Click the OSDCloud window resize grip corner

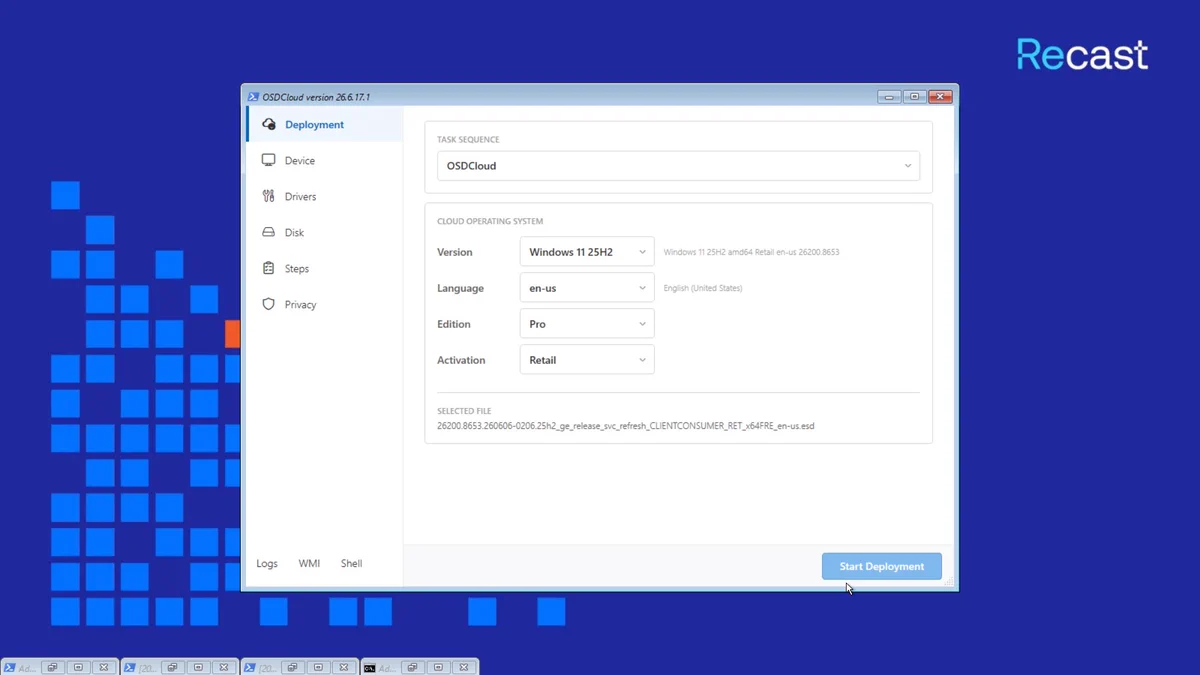949,582
